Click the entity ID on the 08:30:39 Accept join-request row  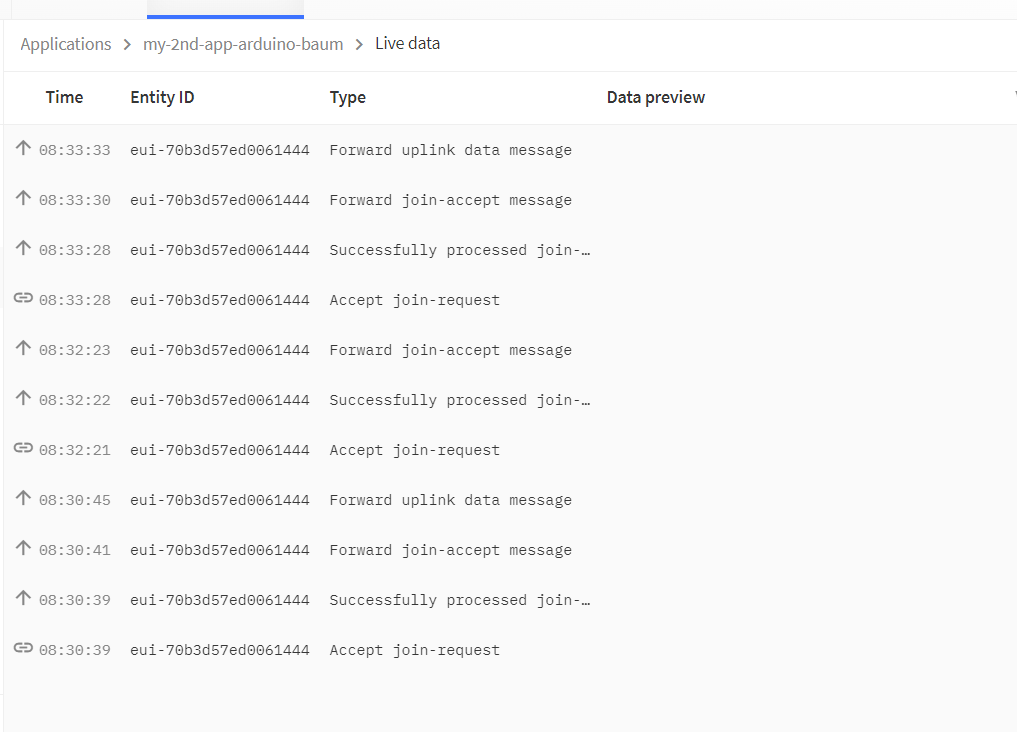coord(220,650)
